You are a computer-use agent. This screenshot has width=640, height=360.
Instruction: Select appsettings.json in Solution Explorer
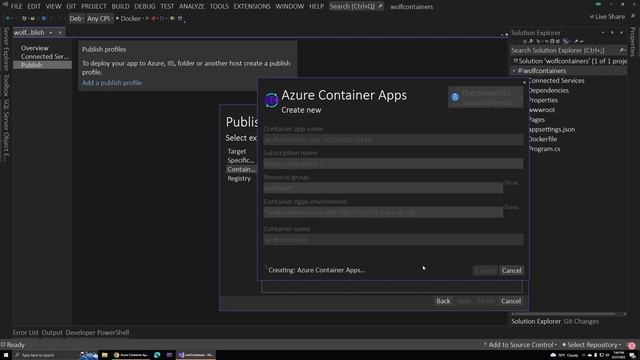[551, 129]
